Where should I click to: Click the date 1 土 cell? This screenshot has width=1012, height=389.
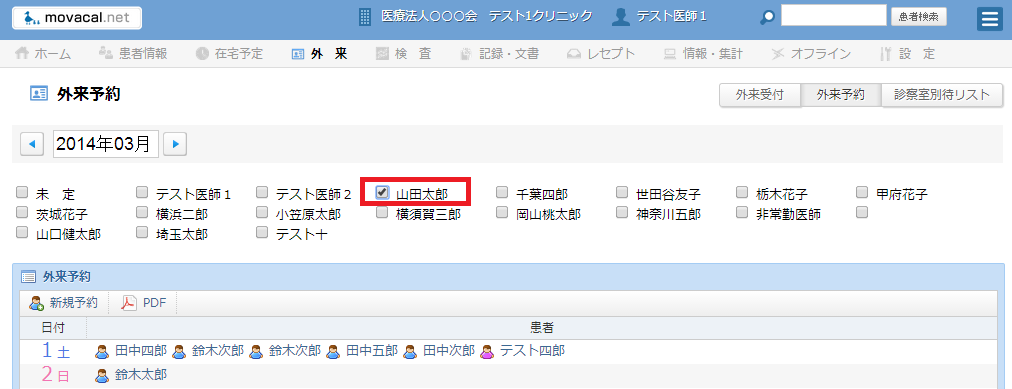[54, 352]
